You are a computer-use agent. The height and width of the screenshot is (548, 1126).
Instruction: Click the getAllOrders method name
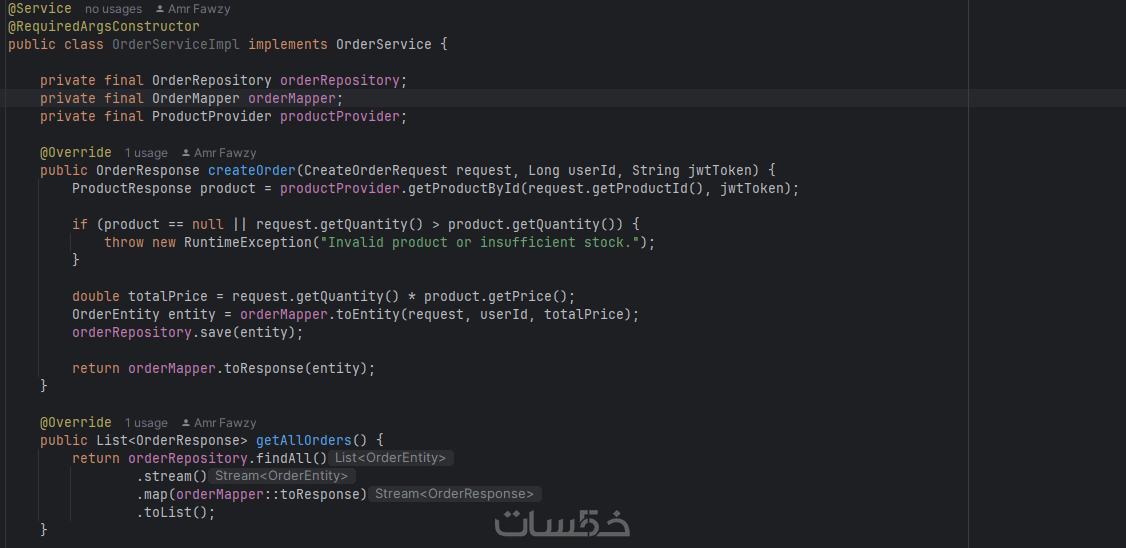(x=304, y=440)
